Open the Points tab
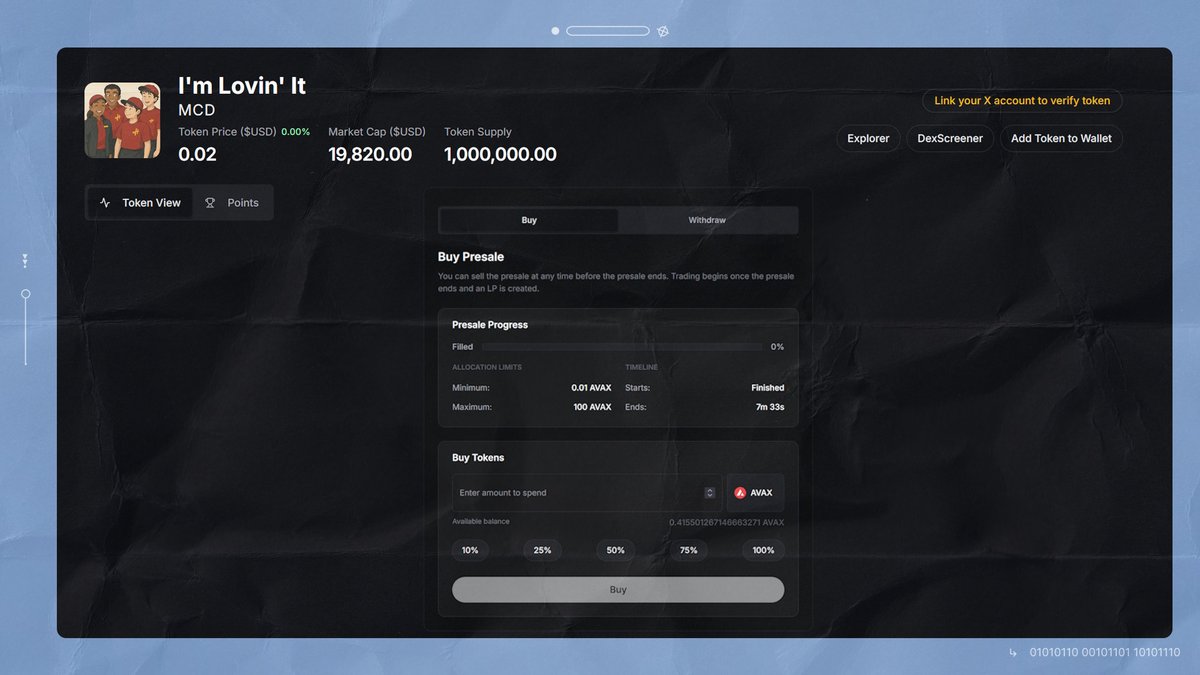 [x=231, y=203]
